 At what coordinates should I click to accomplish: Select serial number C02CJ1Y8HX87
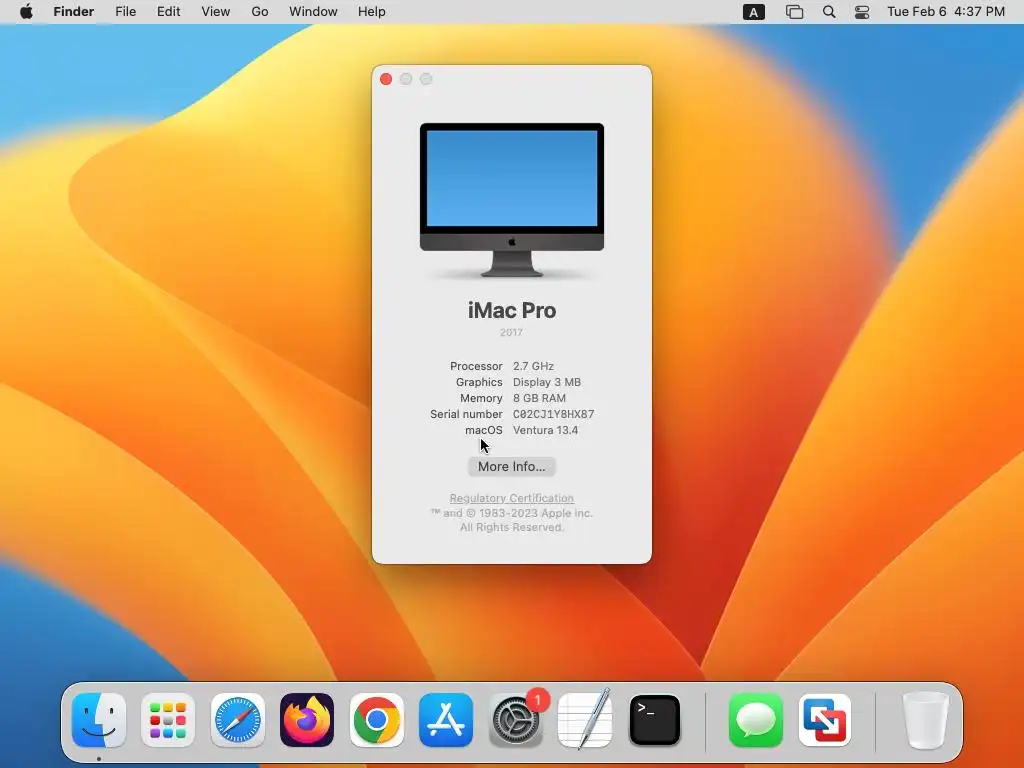[x=553, y=414]
